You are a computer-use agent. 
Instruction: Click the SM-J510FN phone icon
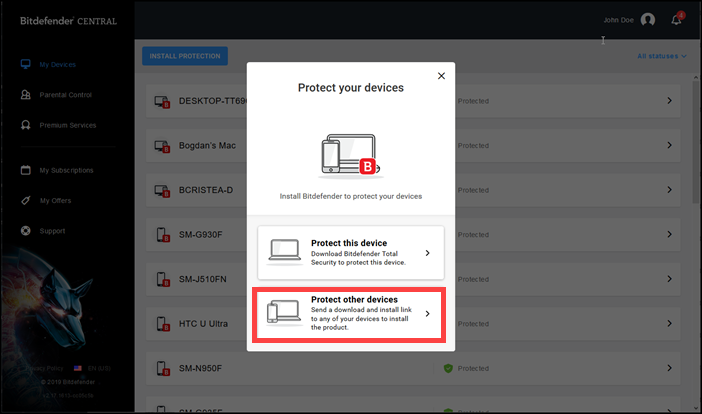(x=163, y=280)
